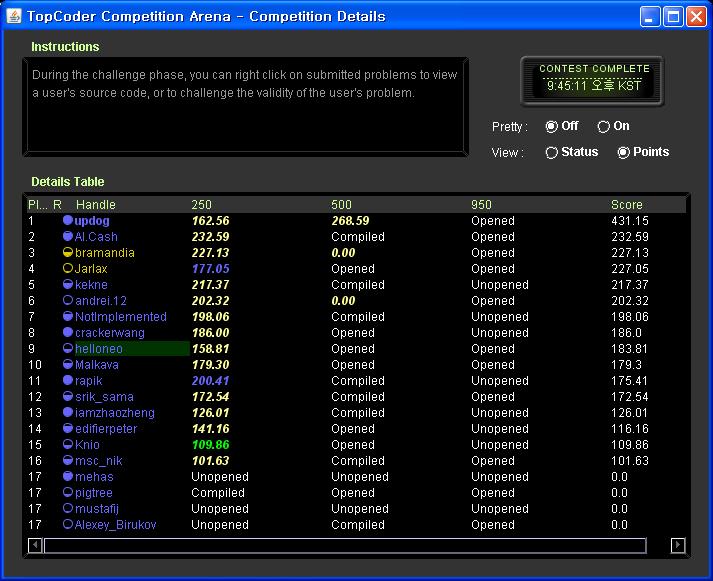Click the rating icon beside mehas

pyautogui.click(x=68, y=476)
